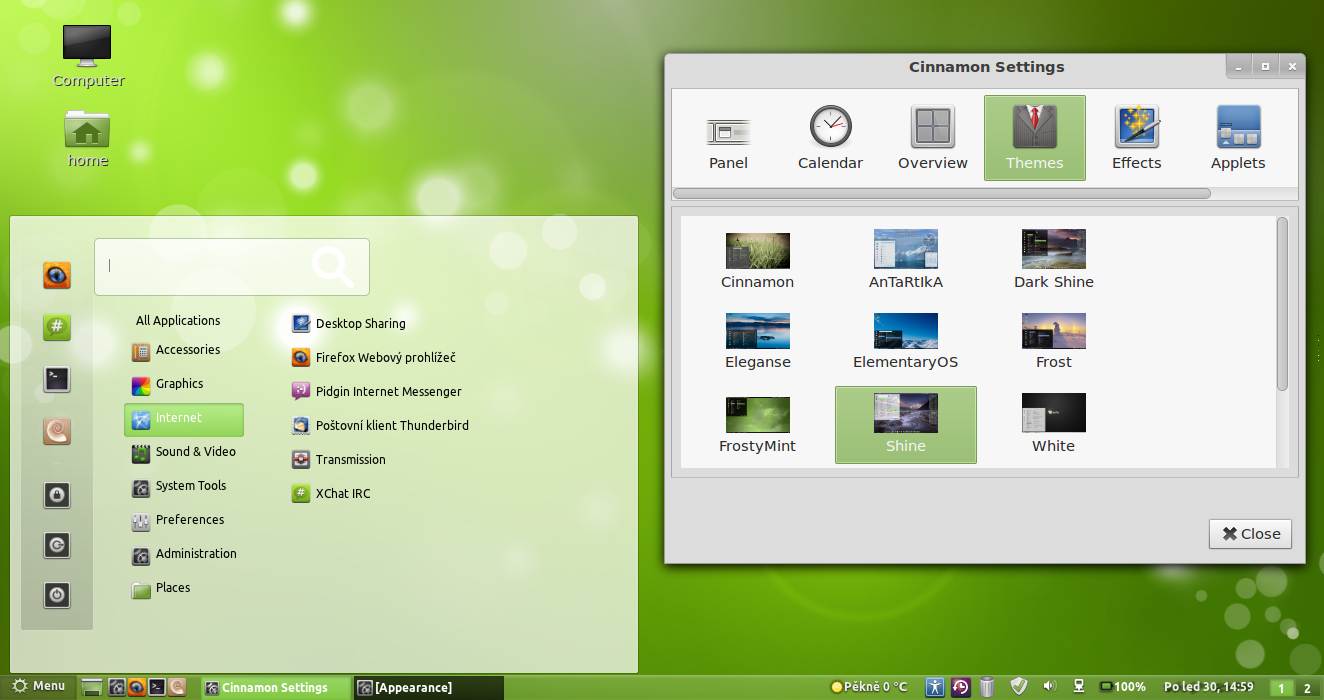The image size is (1324, 700).
Task: Choose the AnTaRtIkA theme
Action: [x=905, y=261]
